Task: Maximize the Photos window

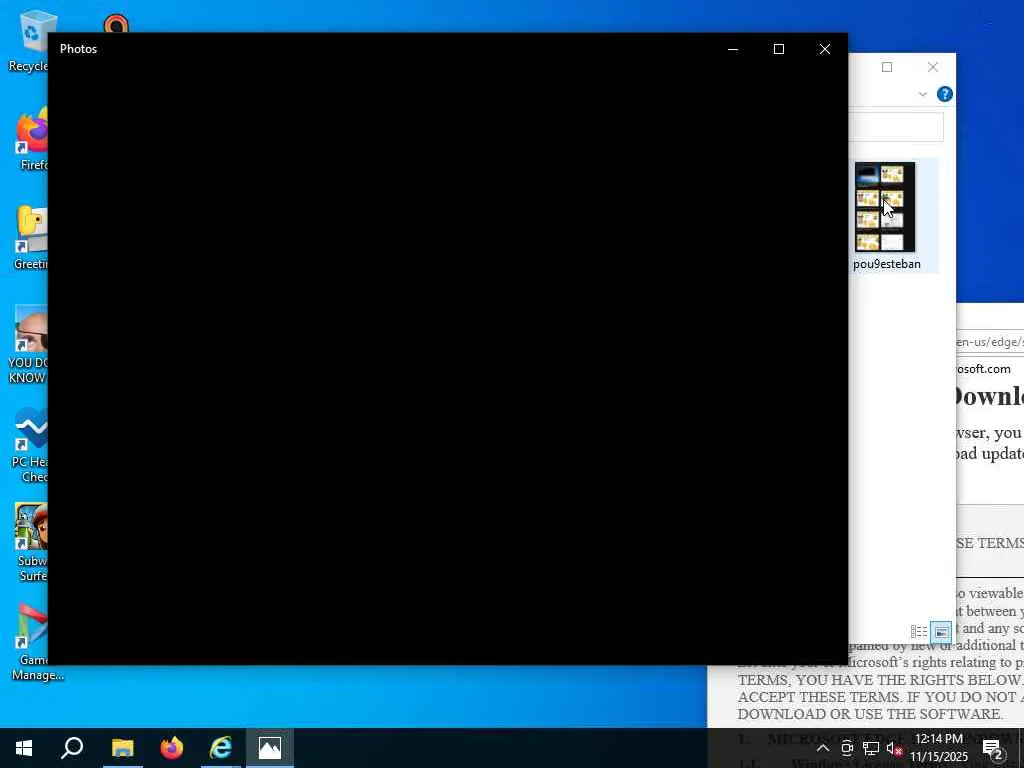Action: coord(778,49)
